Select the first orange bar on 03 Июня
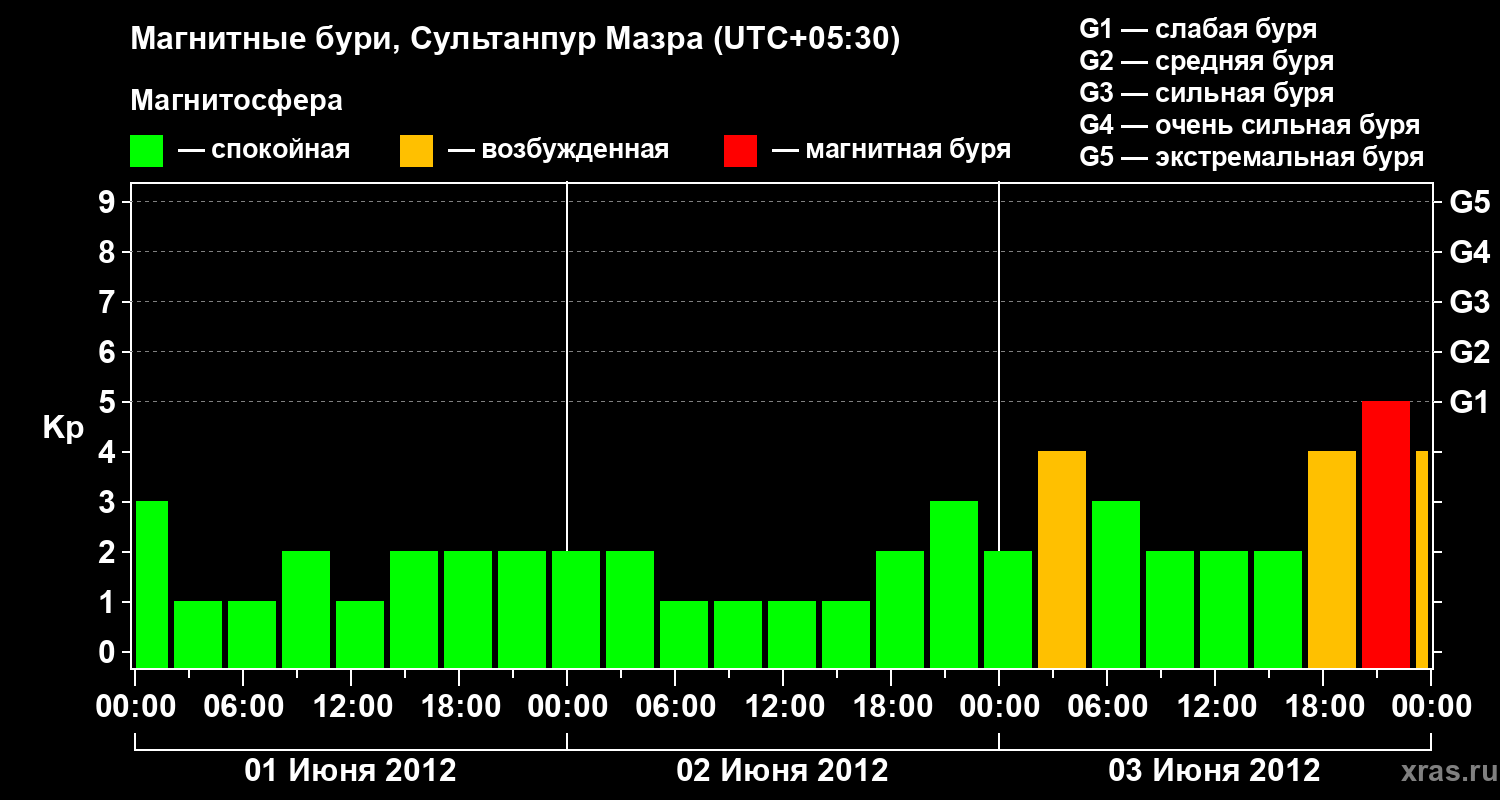This screenshot has height=800, width=1500. (x=1062, y=560)
